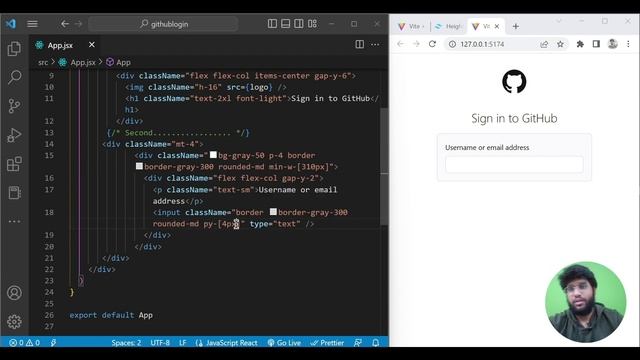Share this page from address bar
This screenshot has height=360, width=640.
coord(544,44)
